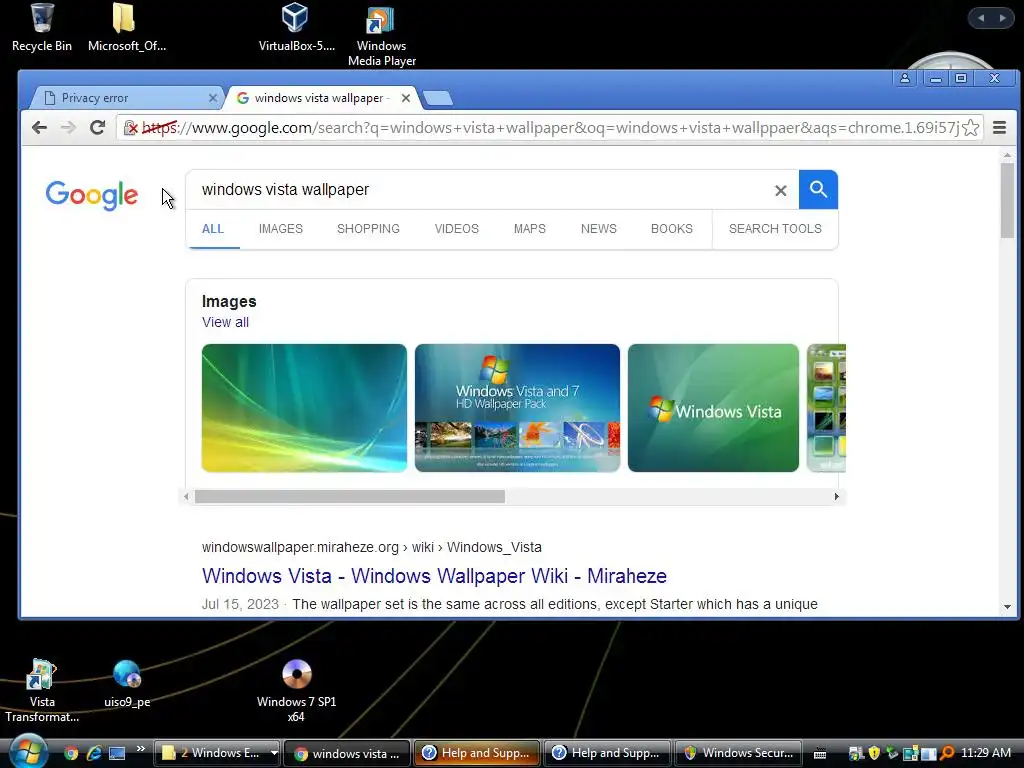Screen dimensions: 1024x768
Task: Click the tray security shield icon
Action: click(x=874, y=753)
